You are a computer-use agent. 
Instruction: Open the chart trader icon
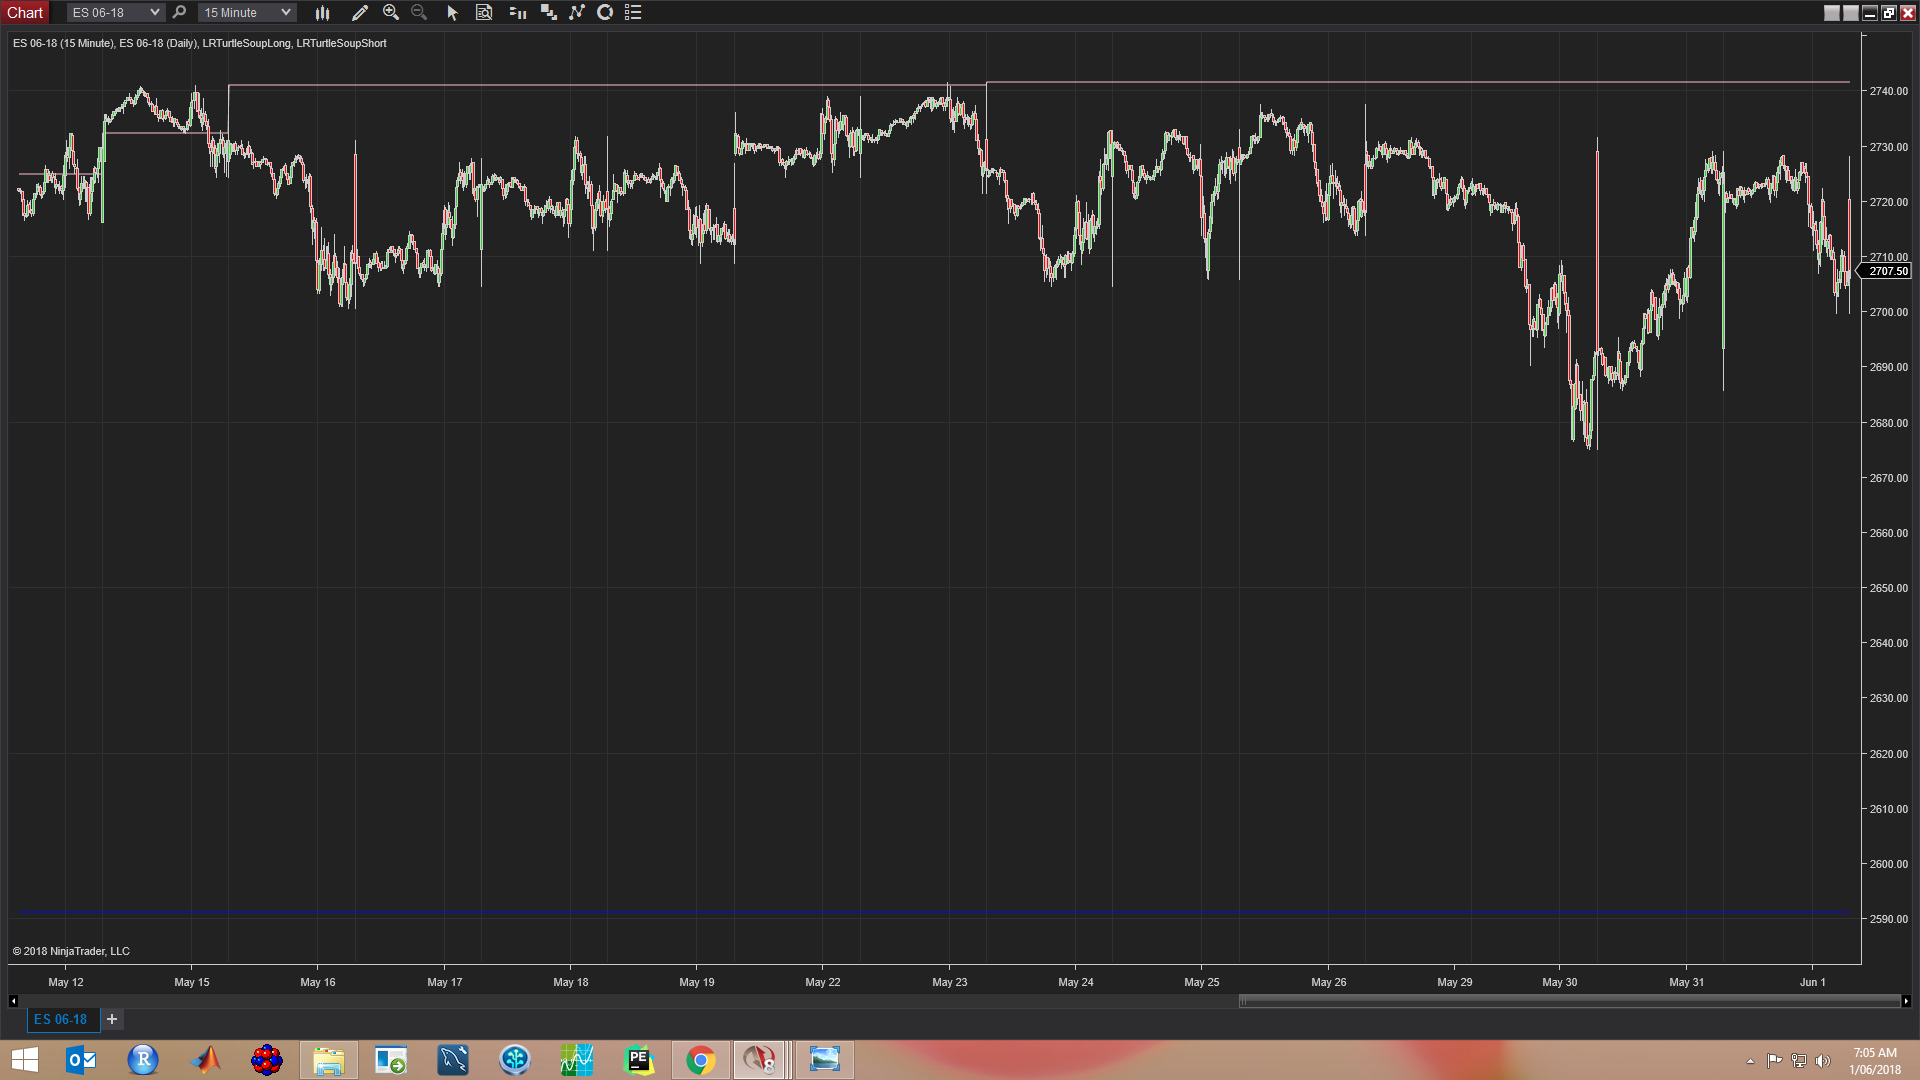click(517, 13)
